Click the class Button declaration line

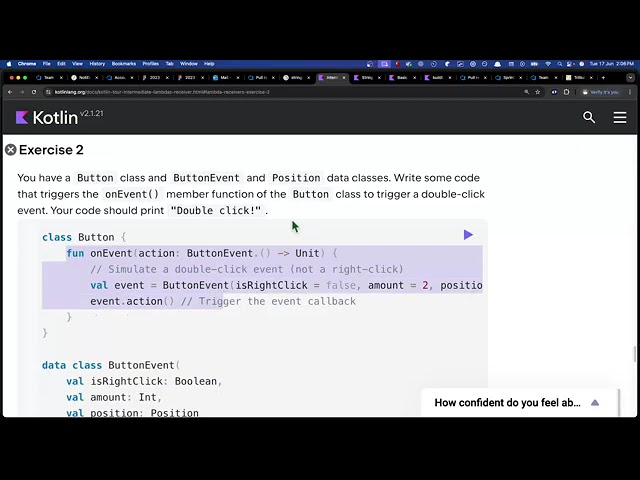(84, 237)
